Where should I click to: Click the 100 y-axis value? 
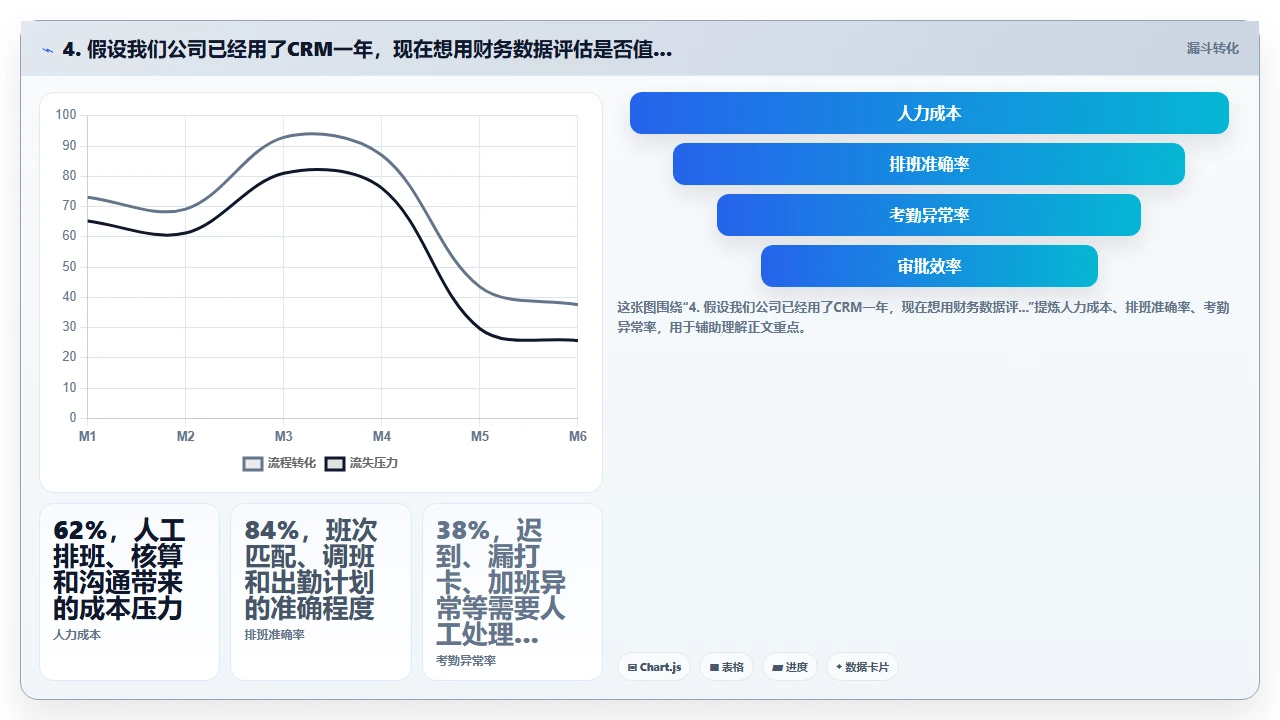point(66,115)
